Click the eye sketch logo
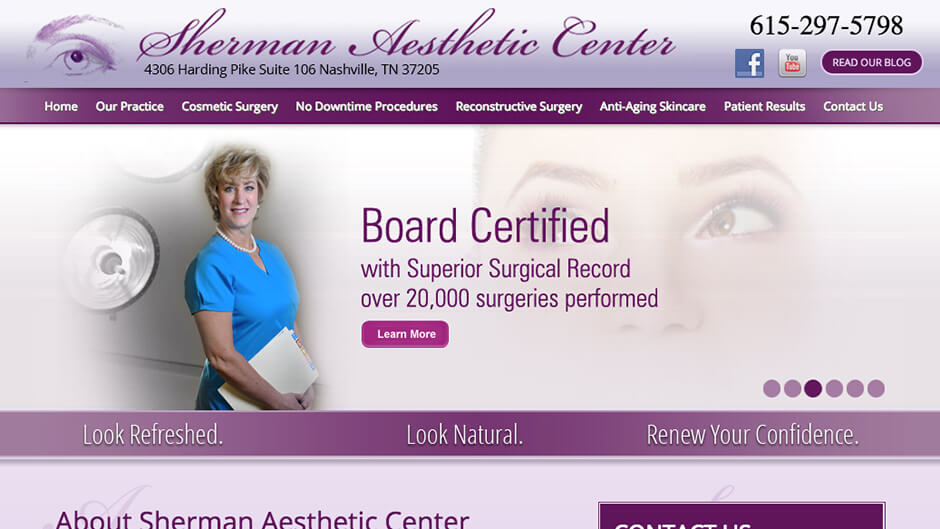The width and height of the screenshot is (940, 529). [x=75, y=47]
